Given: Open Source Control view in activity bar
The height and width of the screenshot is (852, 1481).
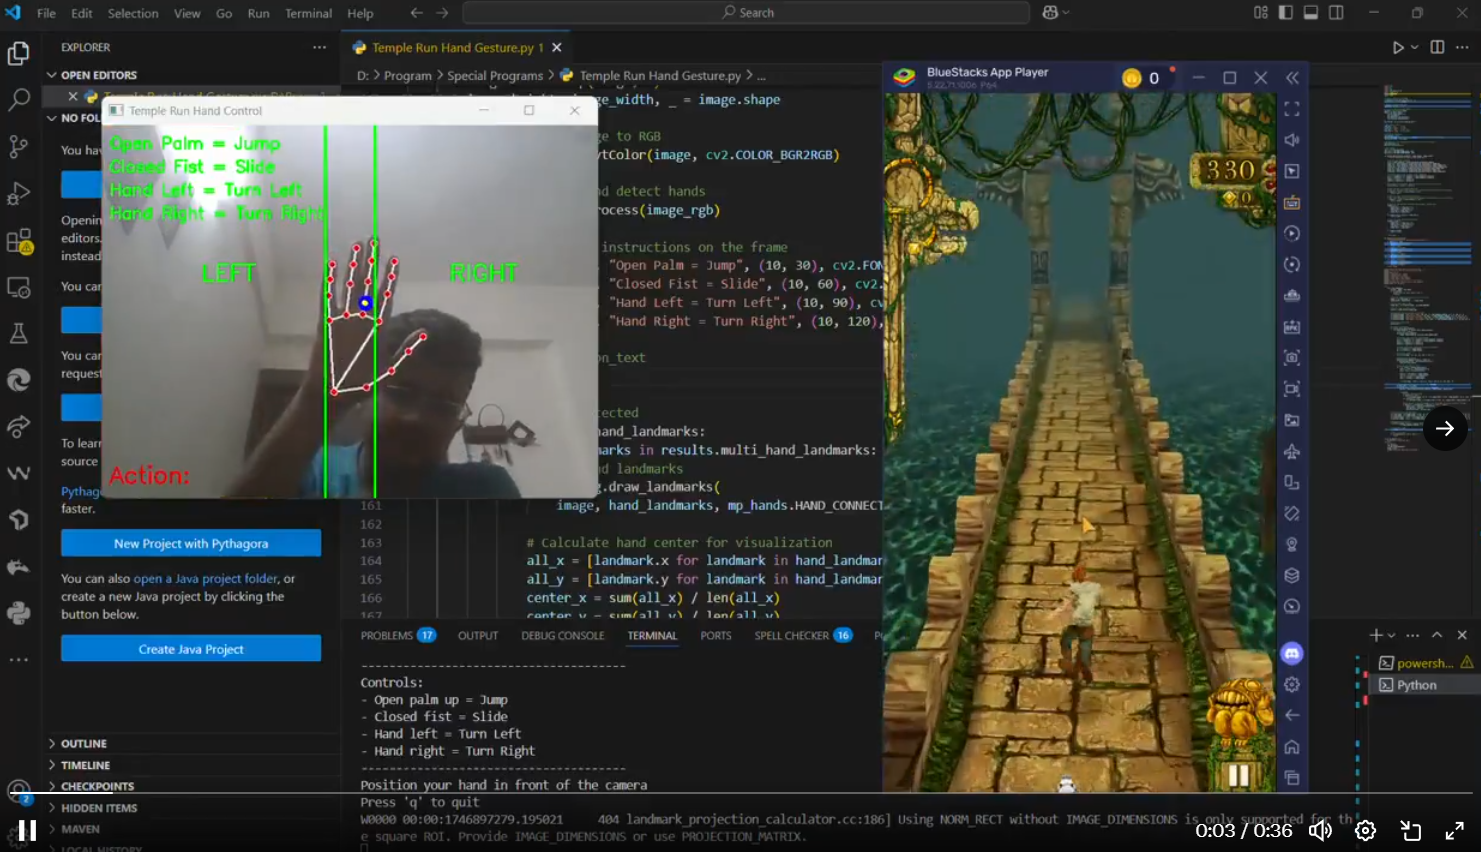Looking at the screenshot, I should (x=19, y=146).
